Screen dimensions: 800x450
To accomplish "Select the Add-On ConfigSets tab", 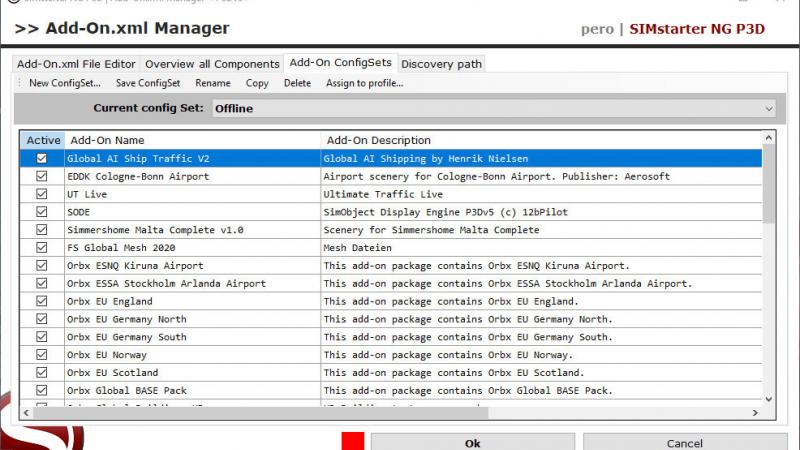I will (340, 62).
